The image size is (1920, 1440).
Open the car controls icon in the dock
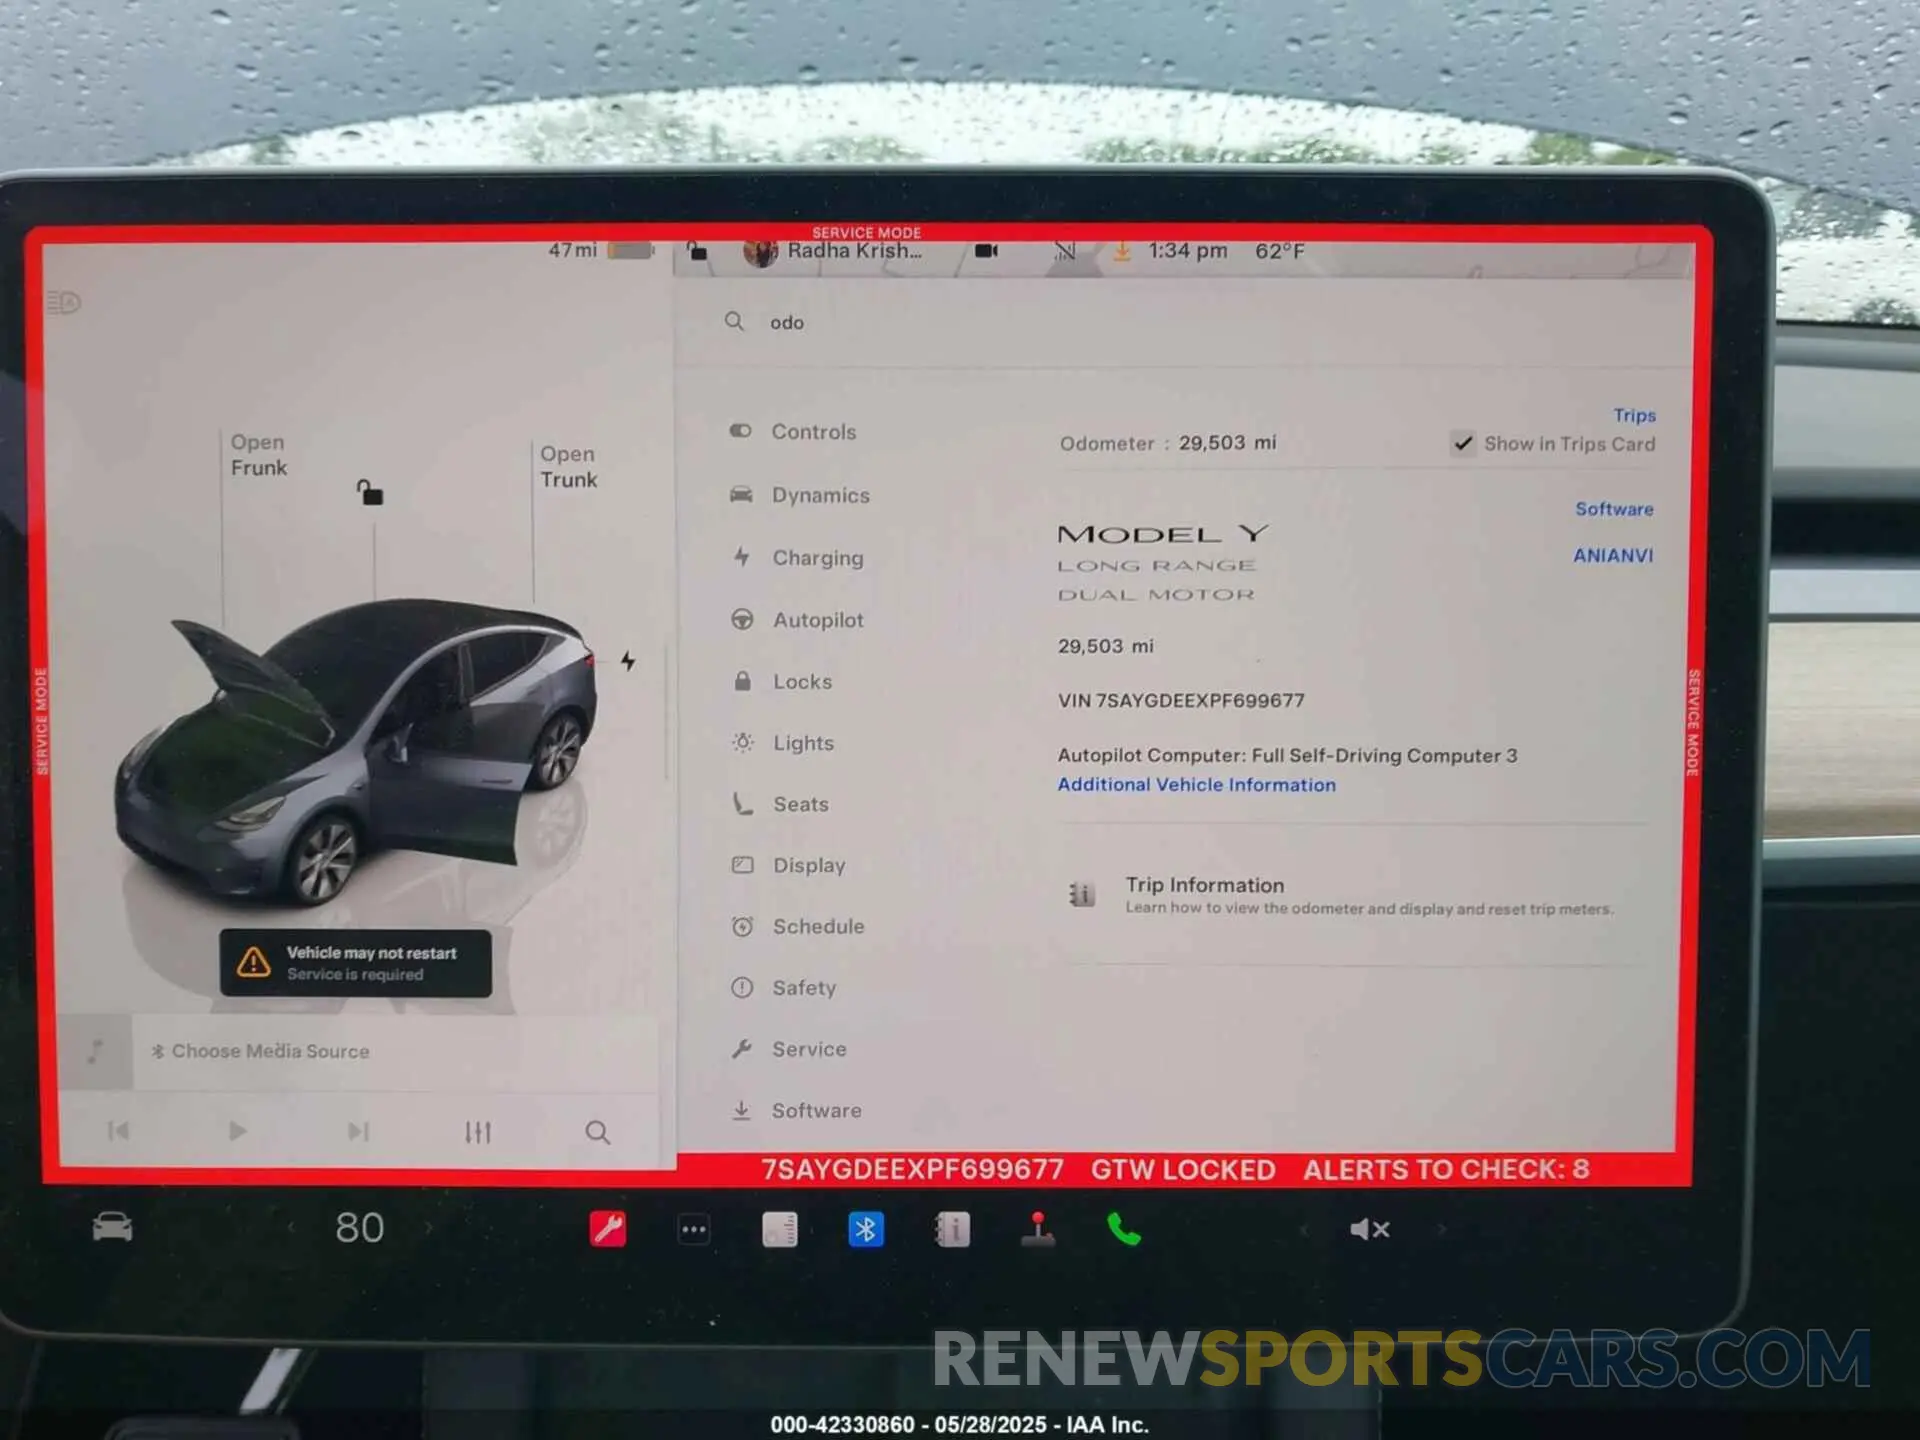tap(112, 1227)
